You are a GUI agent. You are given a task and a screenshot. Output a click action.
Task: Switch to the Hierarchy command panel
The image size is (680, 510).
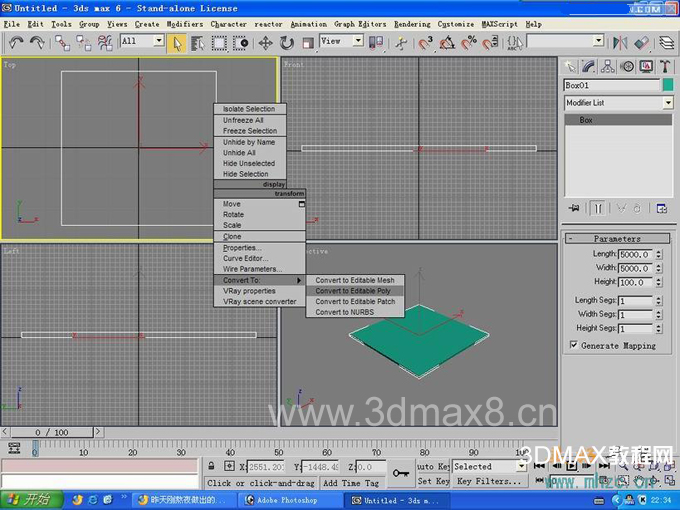608,66
